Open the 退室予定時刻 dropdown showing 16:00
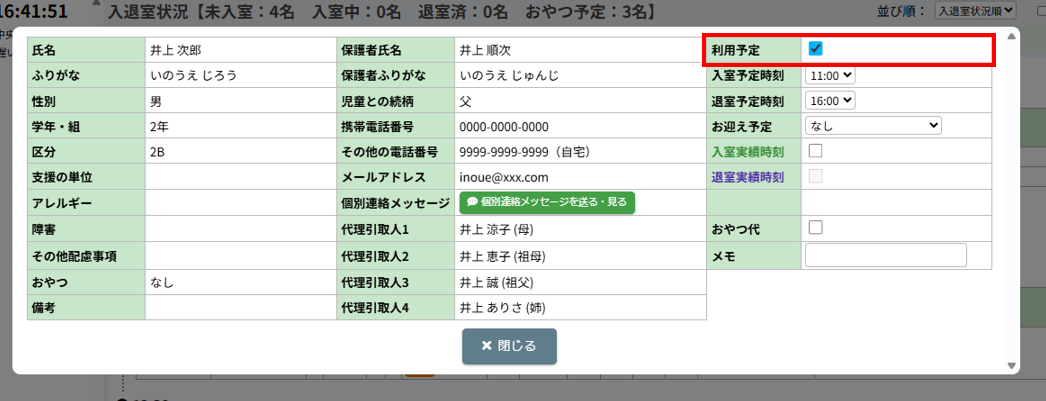Viewport: 1046px width, 401px height. pos(831,100)
